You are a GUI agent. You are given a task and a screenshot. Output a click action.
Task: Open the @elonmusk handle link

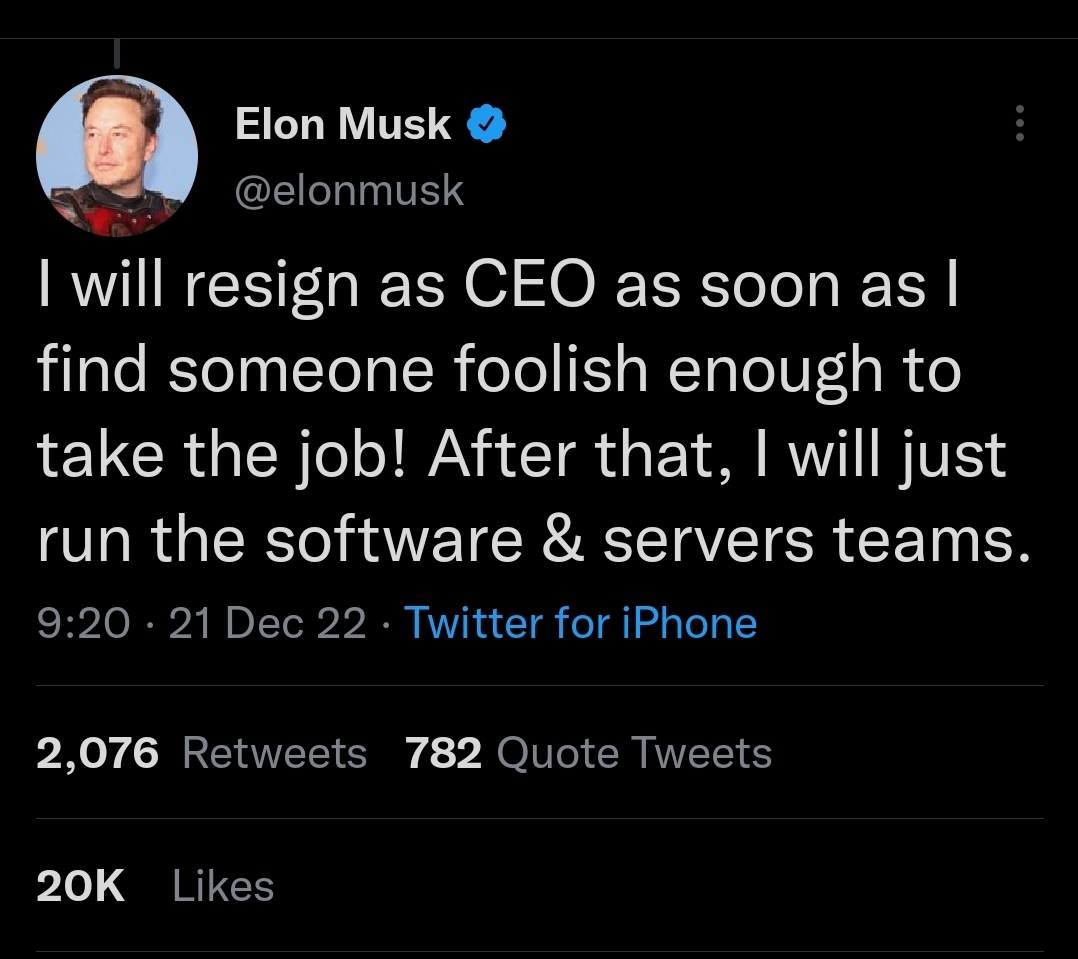[349, 189]
